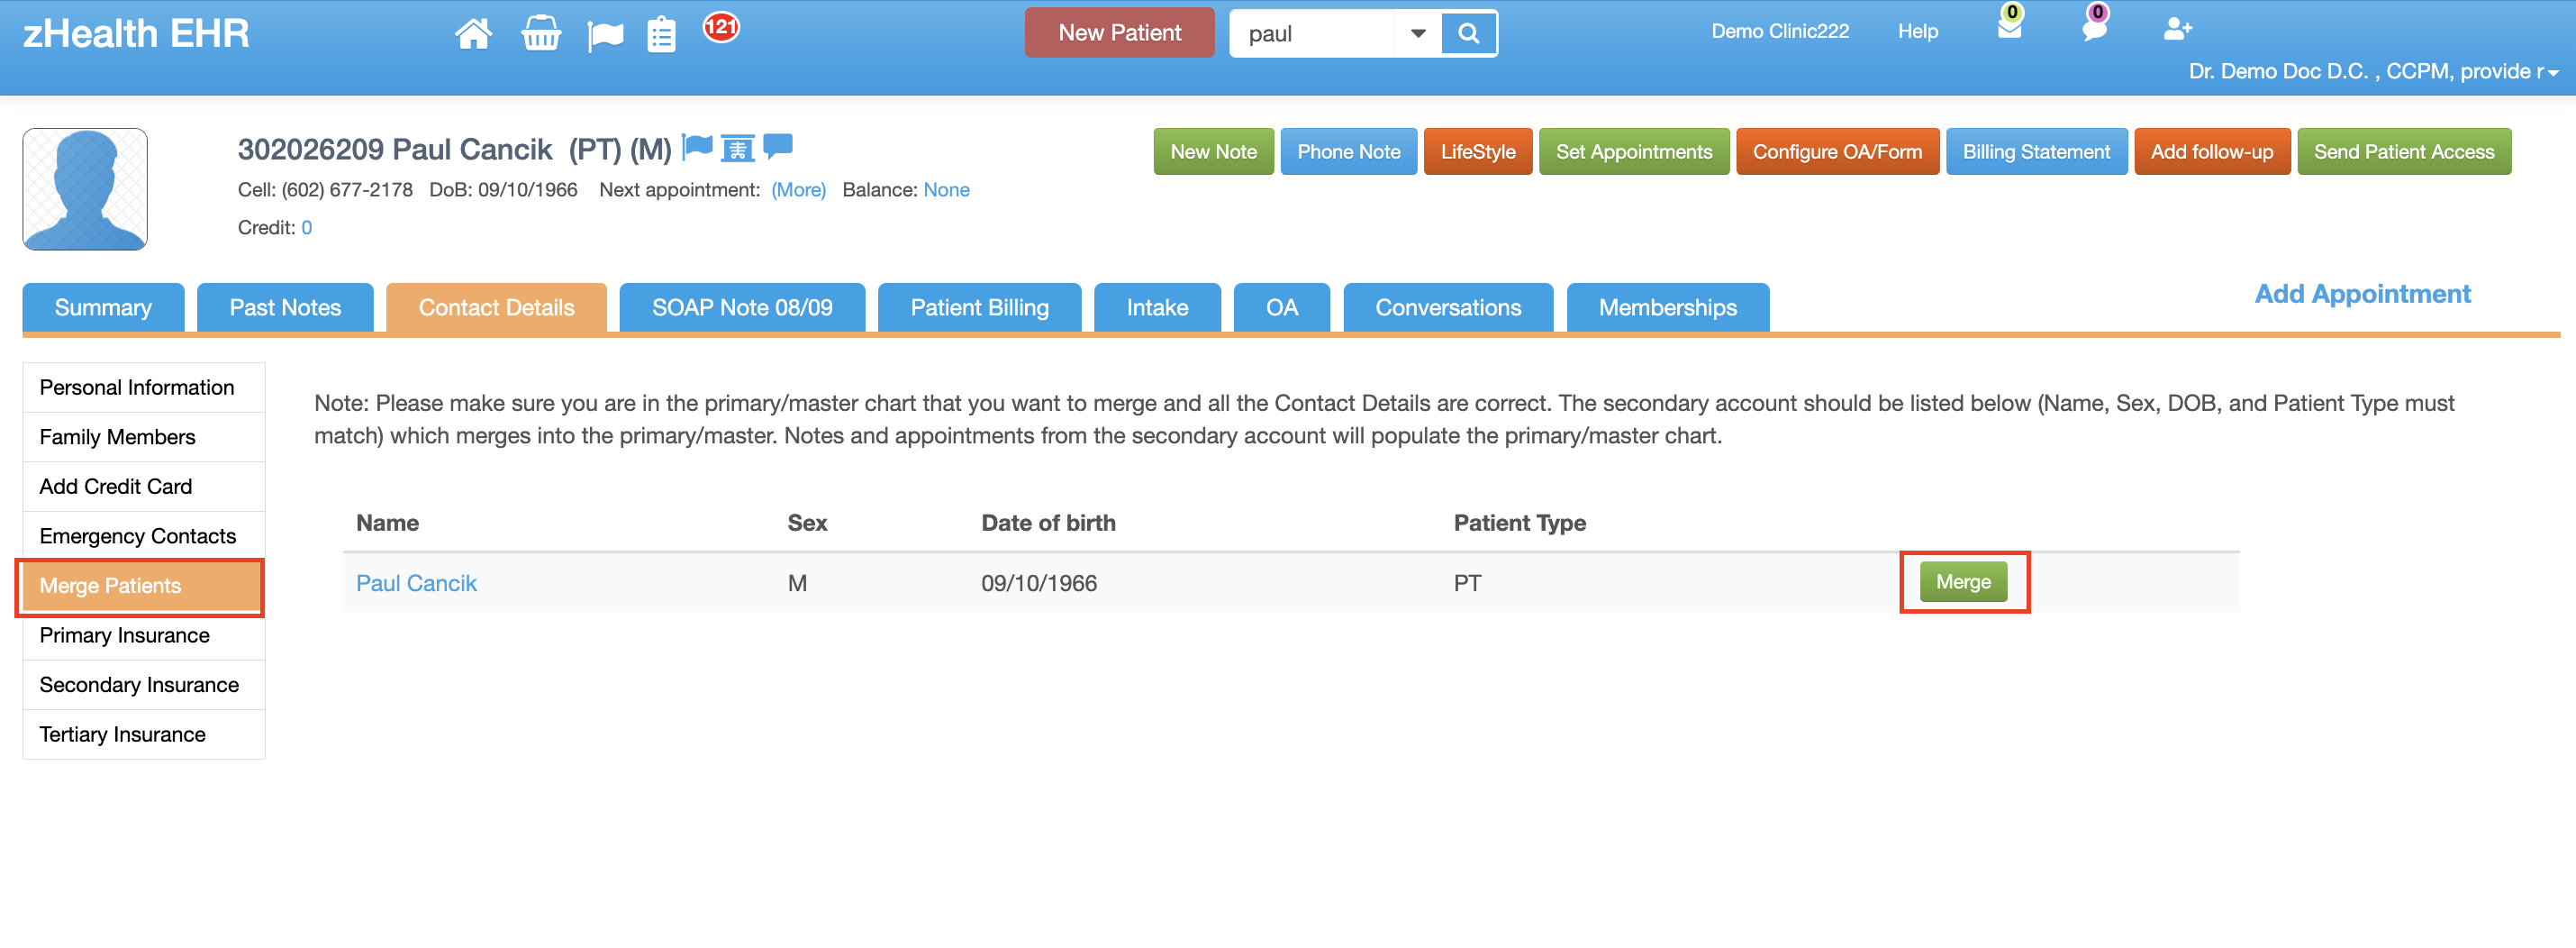Click the Name column header
The height and width of the screenshot is (948, 2576).
tap(387, 523)
